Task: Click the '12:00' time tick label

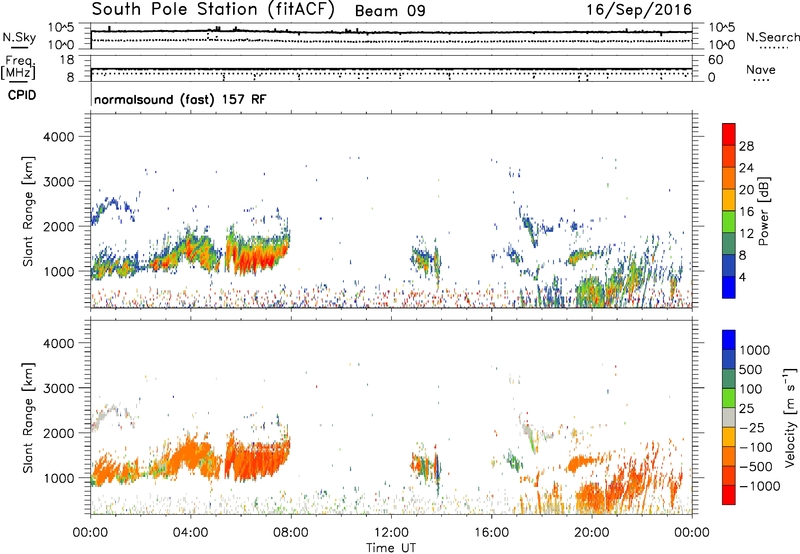Action: [x=391, y=533]
